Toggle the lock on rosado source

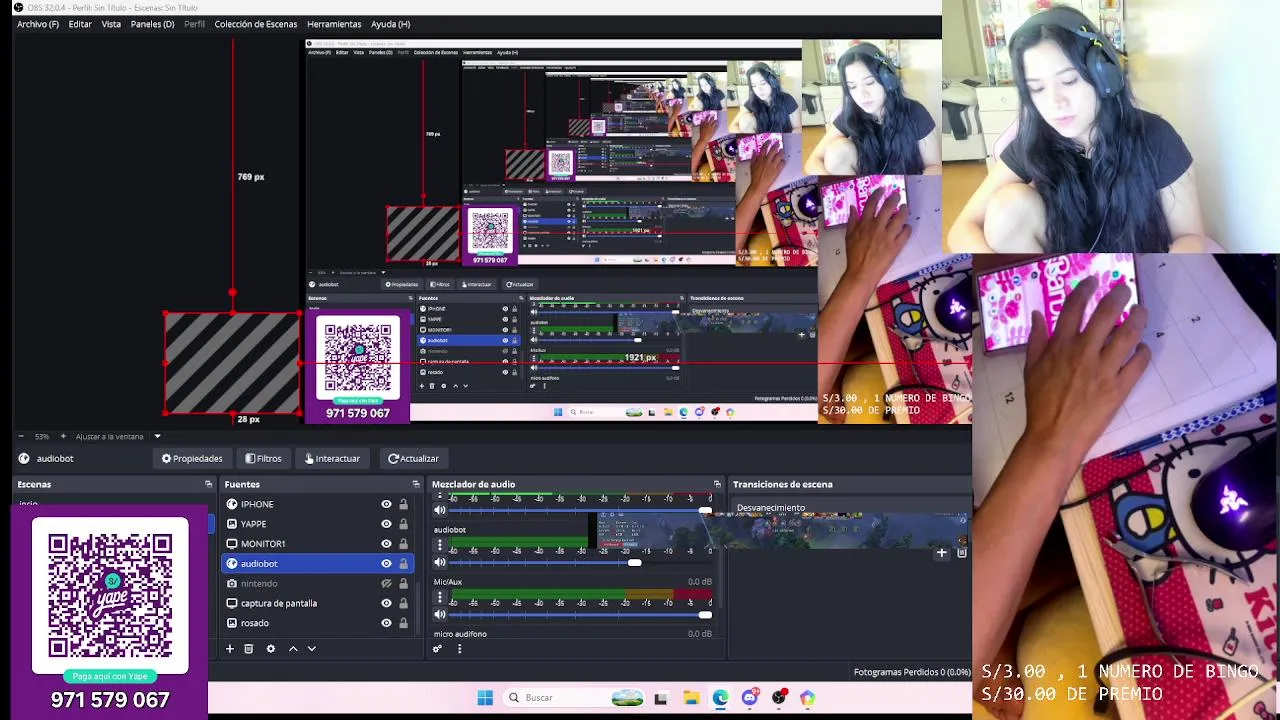point(403,623)
